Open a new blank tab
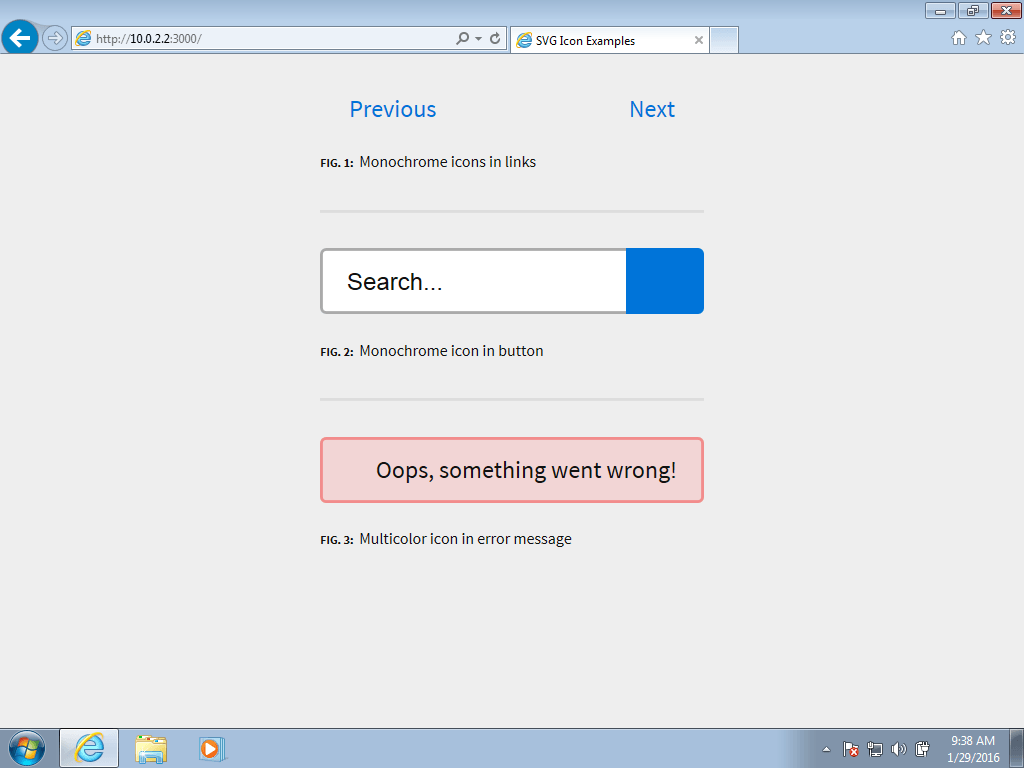 (724, 40)
